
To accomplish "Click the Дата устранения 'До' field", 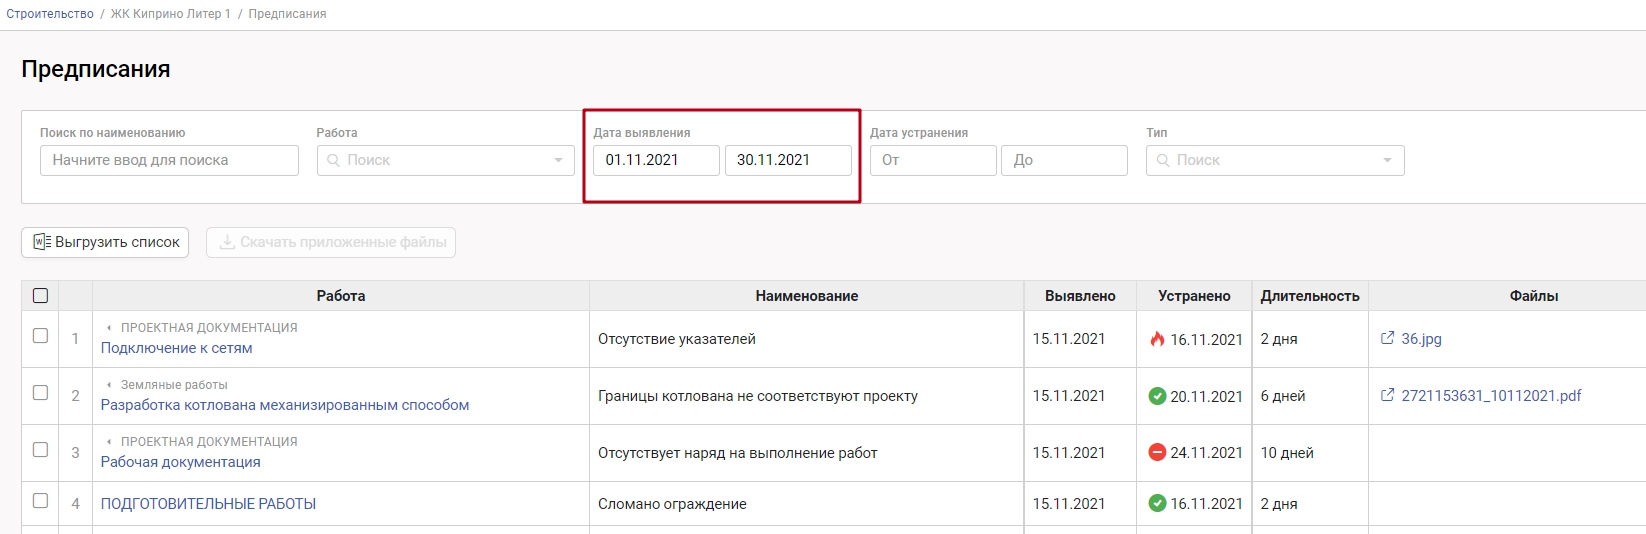I will (x=1063, y=160).
